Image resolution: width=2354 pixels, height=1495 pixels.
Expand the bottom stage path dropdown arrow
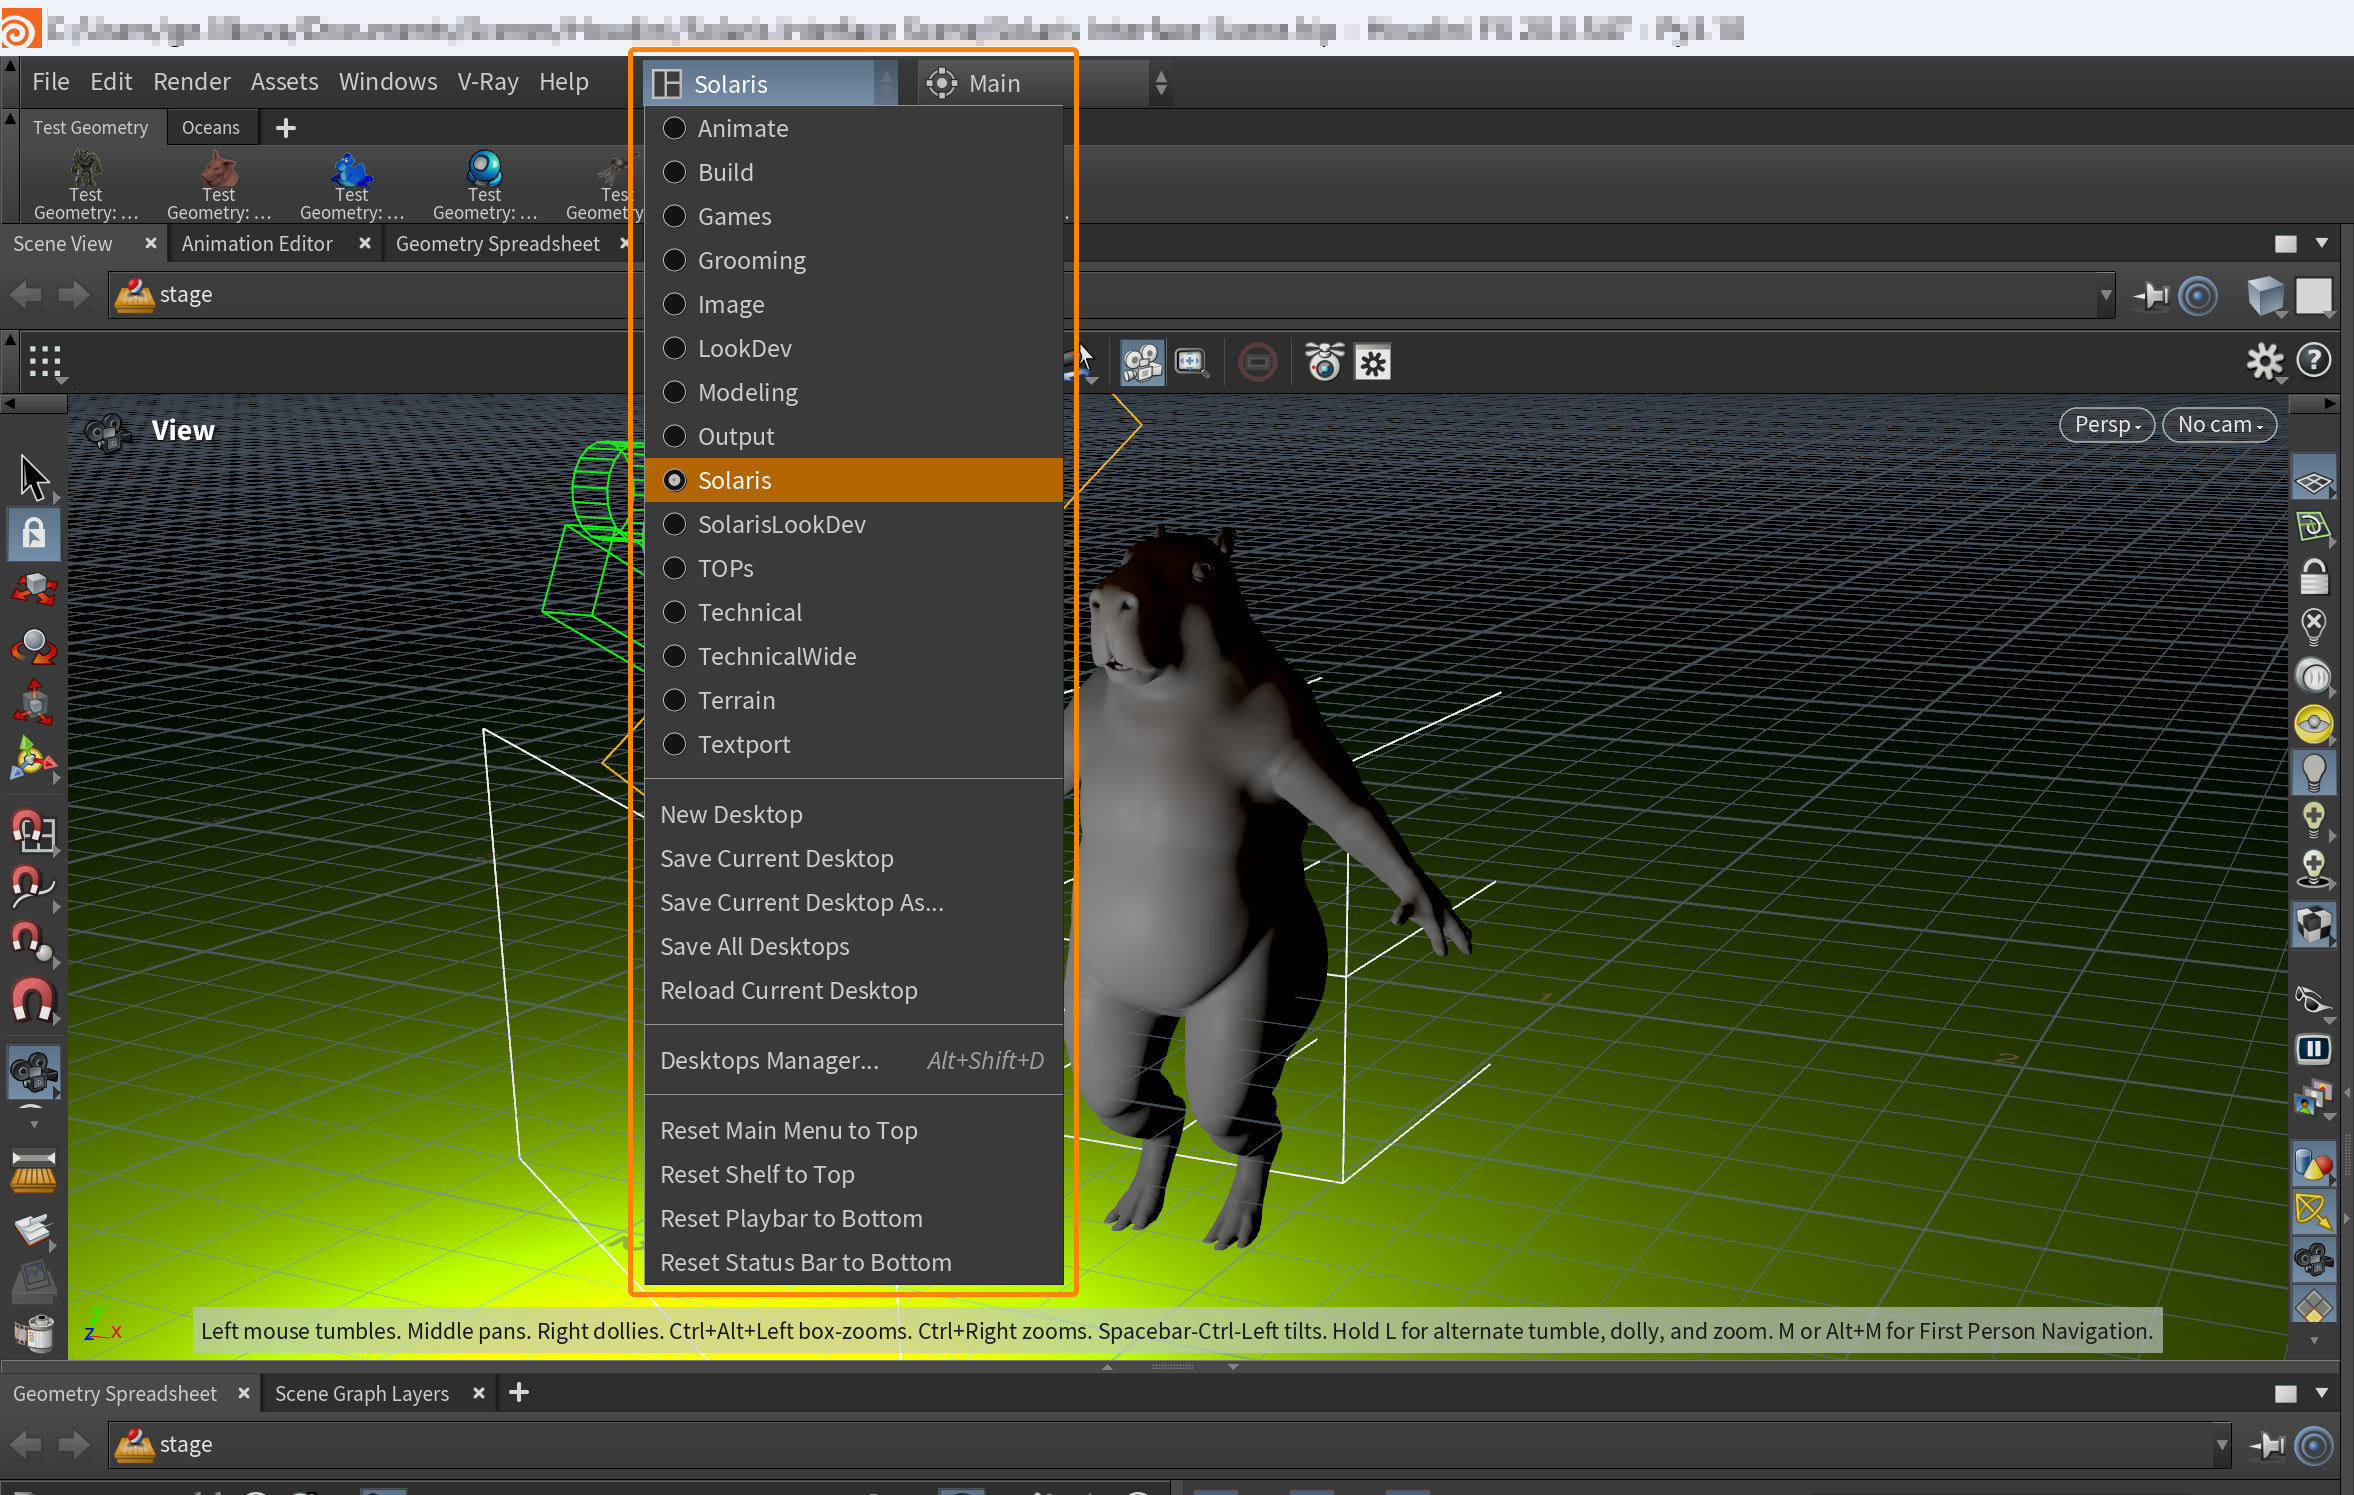coord(2222,1446)
